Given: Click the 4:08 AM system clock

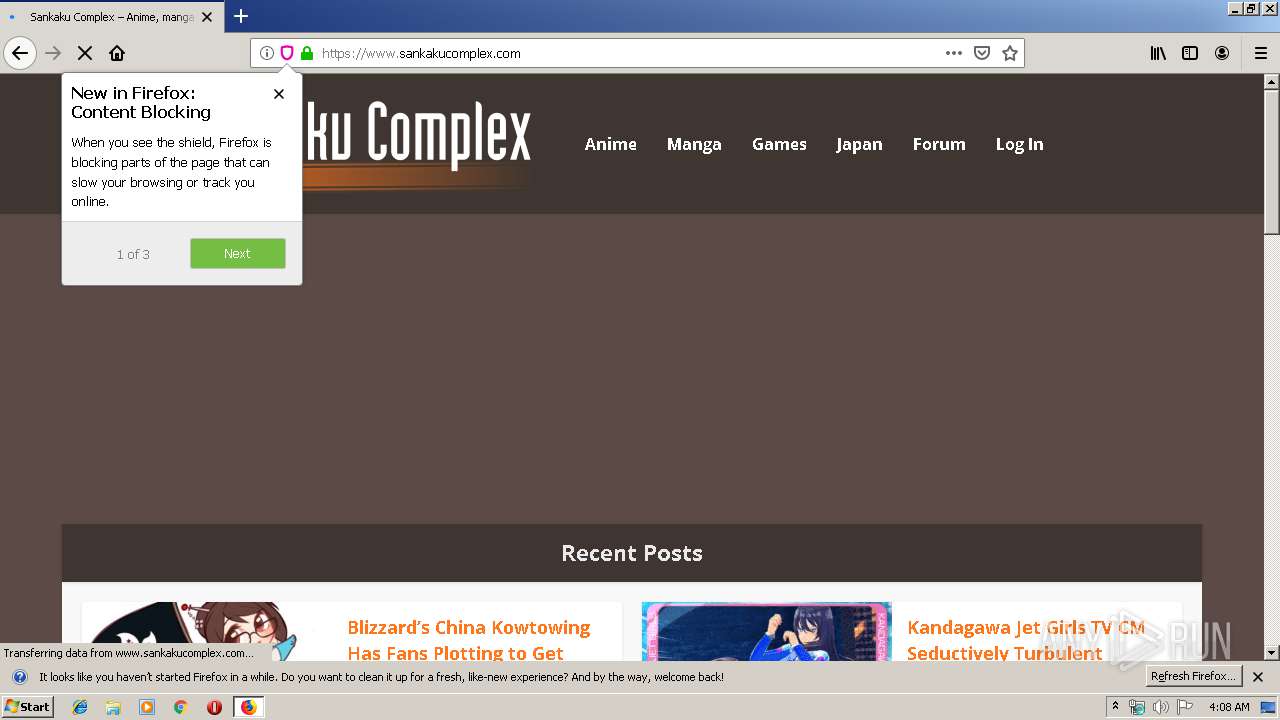Looking at the screenshot, I should (x=1229, y=707).
